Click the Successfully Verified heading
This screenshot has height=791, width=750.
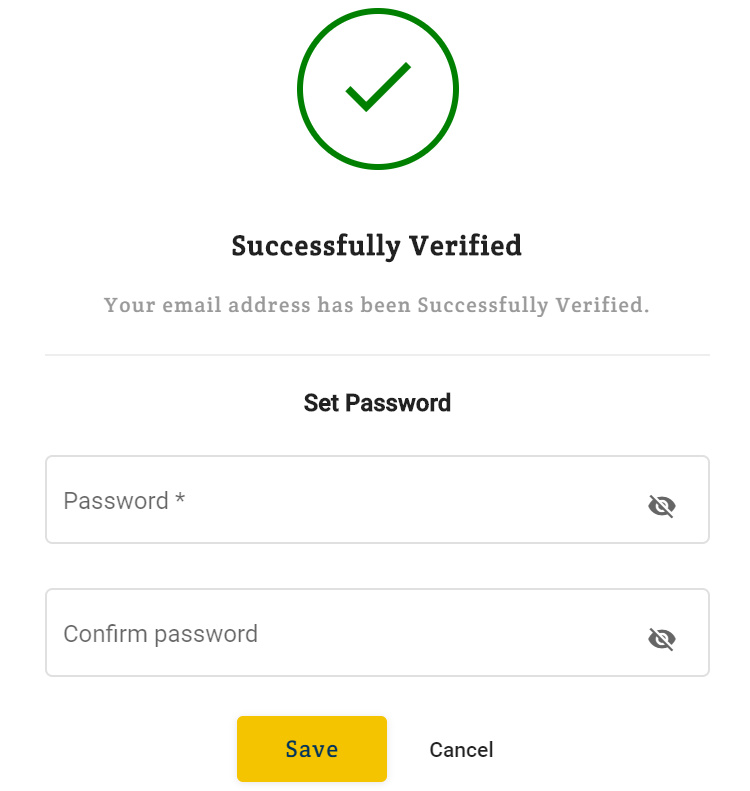376,246
